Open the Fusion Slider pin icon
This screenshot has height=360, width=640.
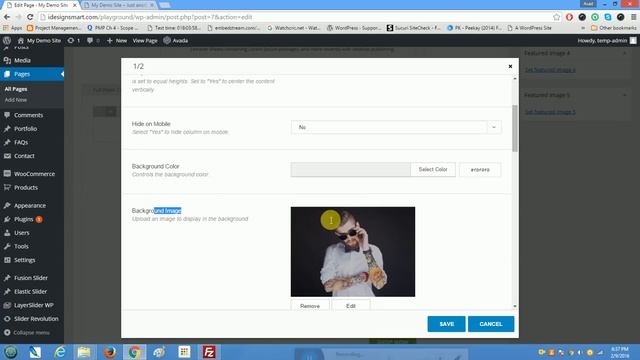(7, 278)
